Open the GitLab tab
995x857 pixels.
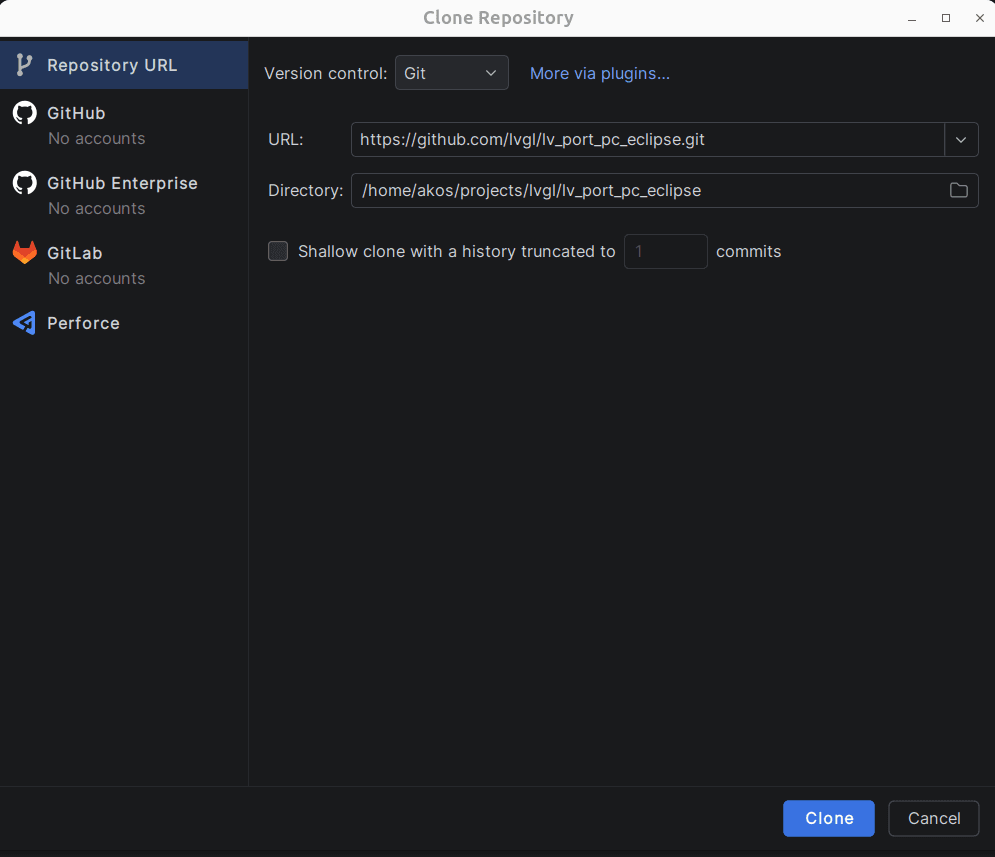point(124,264)
